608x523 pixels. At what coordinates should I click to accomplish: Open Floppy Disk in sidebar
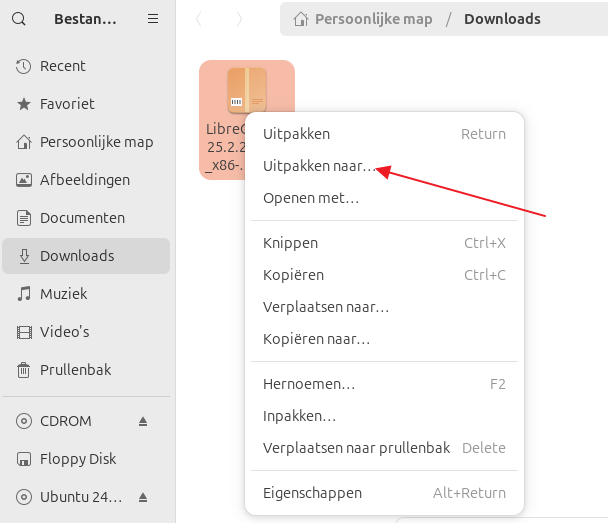coord(78,459)
